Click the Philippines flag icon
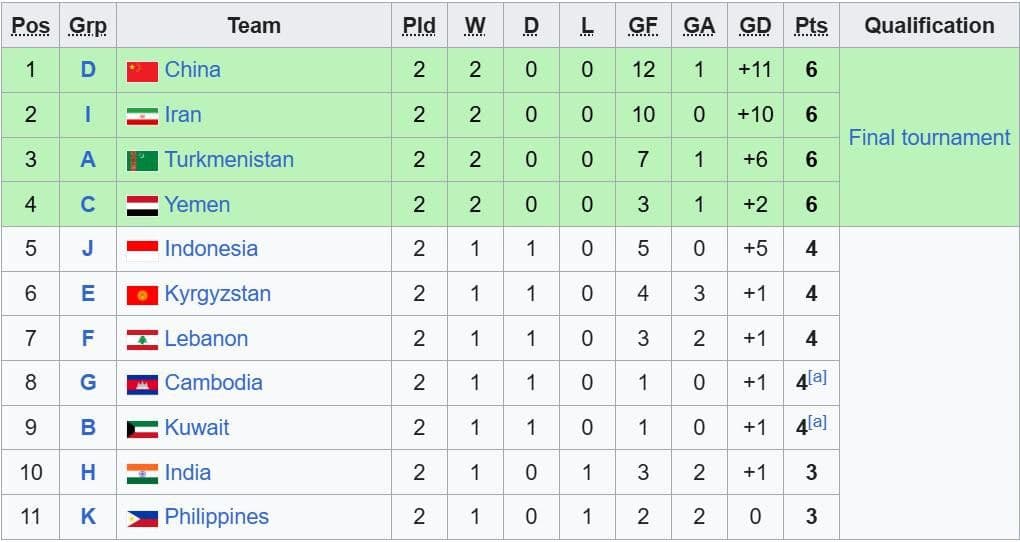The width and height of the screenshot is (1020, 542). click(142, 518)
